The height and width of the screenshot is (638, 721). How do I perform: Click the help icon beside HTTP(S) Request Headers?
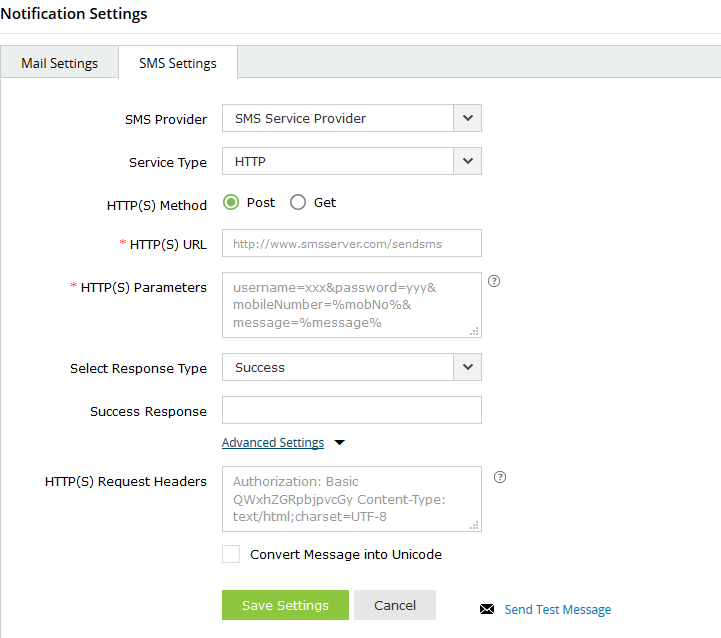[500, 477]
